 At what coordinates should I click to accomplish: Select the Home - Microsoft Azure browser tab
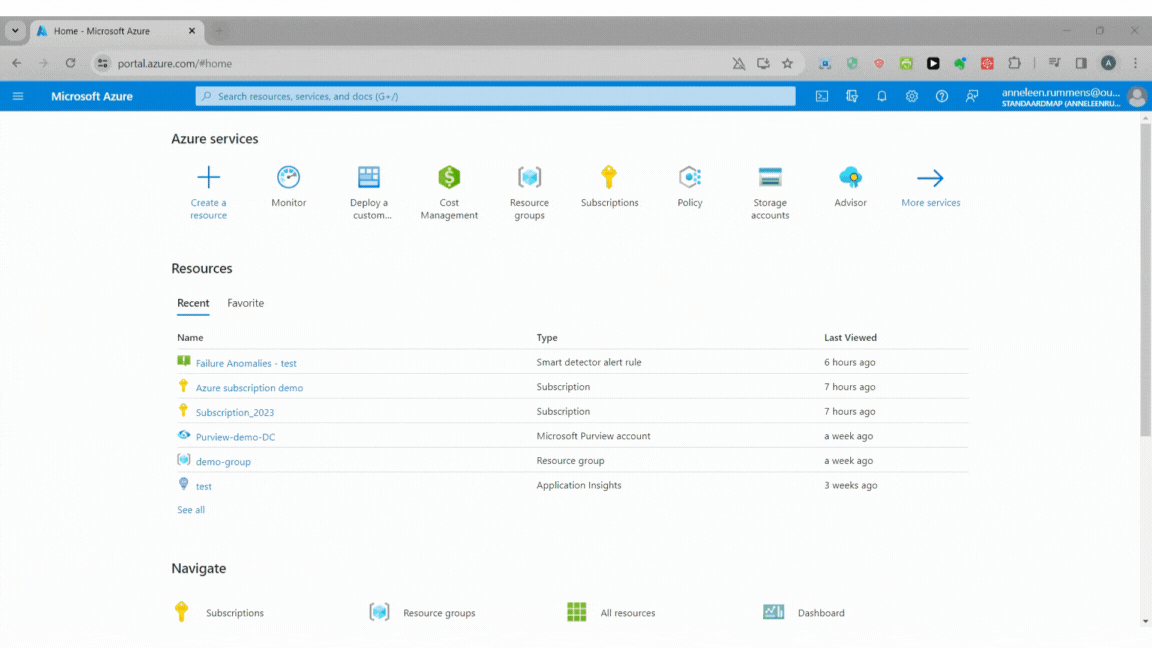[x=116, y=31]
